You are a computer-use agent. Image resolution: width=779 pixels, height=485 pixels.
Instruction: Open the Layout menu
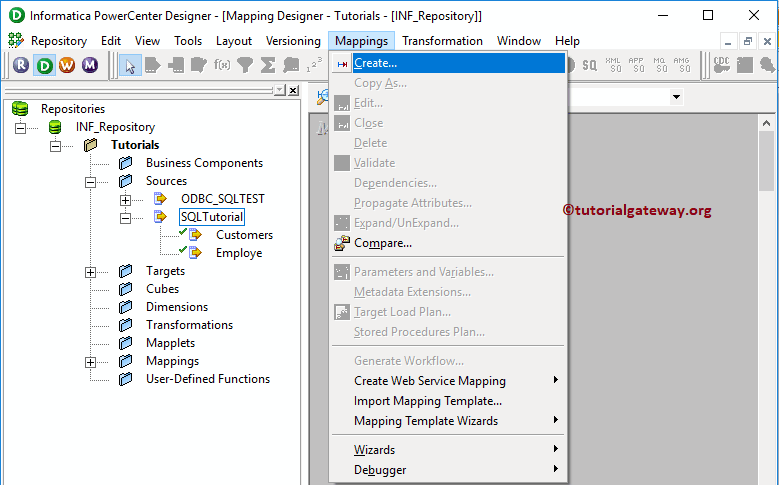[x=234, y=41]
